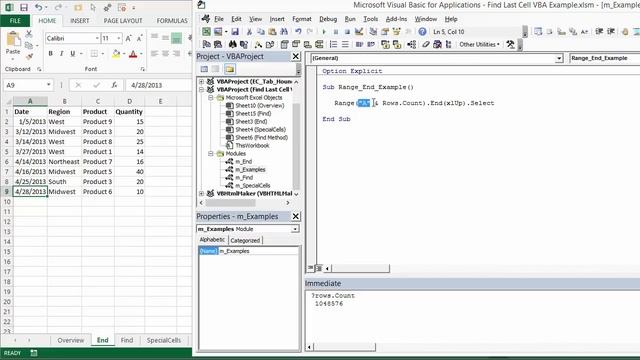Select the Overview sheet tab
The height and width of the screenshot is (360, 640).
pyautogui.click(x=71, y=340)
